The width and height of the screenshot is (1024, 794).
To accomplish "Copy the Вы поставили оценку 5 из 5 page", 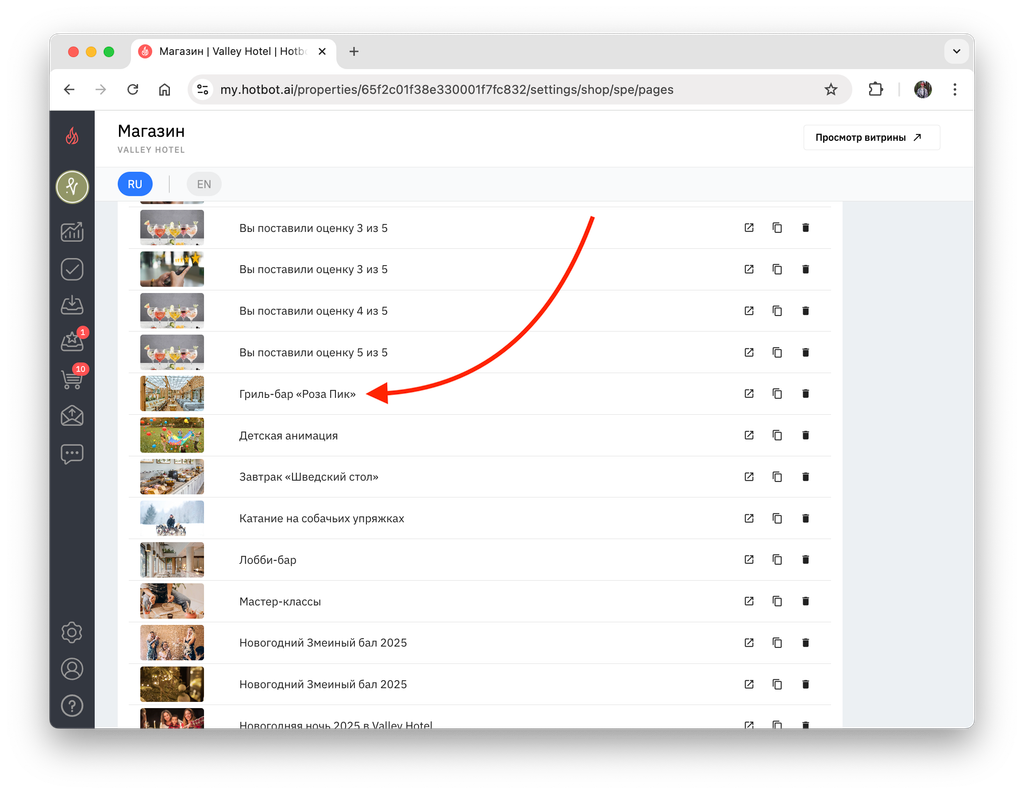I will [777, 353].
